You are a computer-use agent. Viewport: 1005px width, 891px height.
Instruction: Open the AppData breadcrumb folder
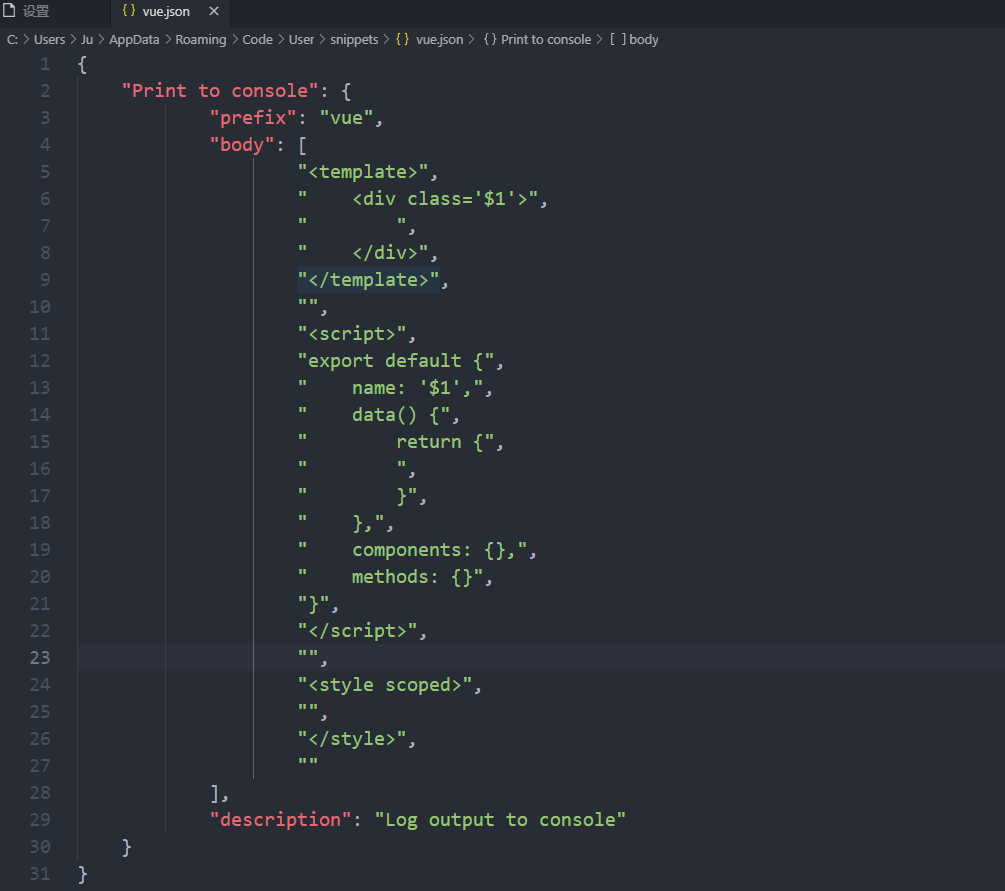coord(134,40)
